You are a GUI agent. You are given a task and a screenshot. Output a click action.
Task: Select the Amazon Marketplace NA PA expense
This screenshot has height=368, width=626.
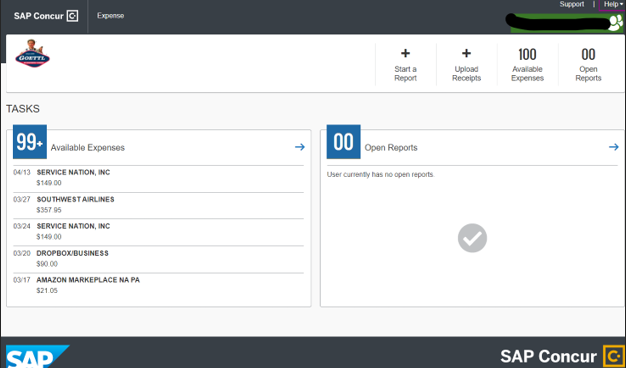click(x=158, y=286)
